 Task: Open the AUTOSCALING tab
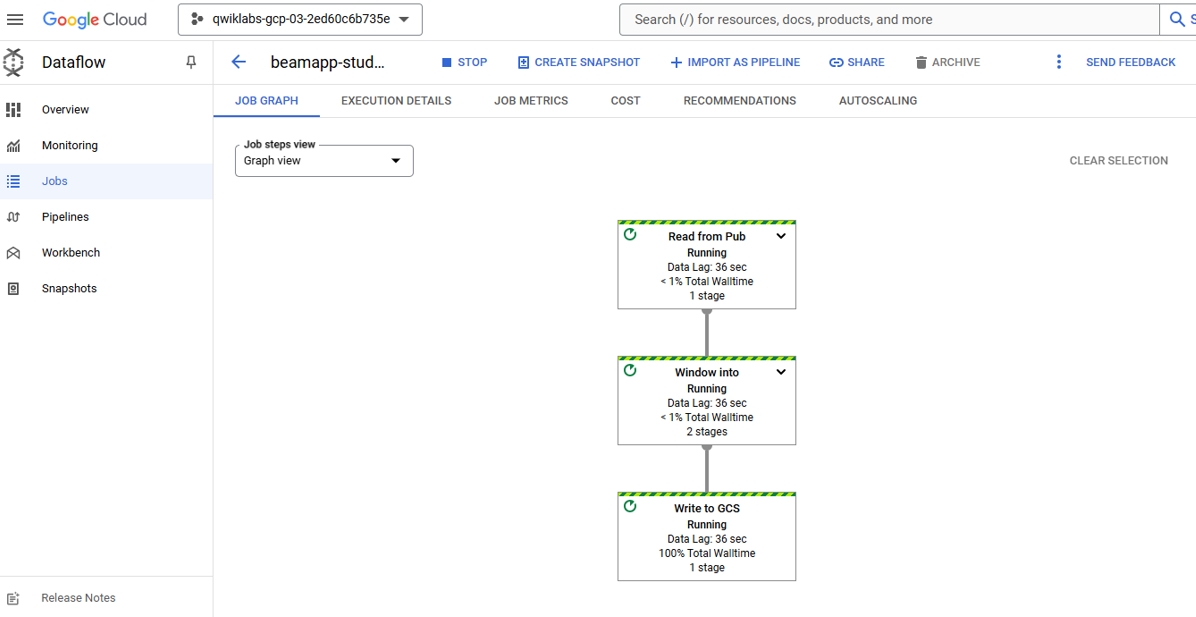click(x=877, y=100)
